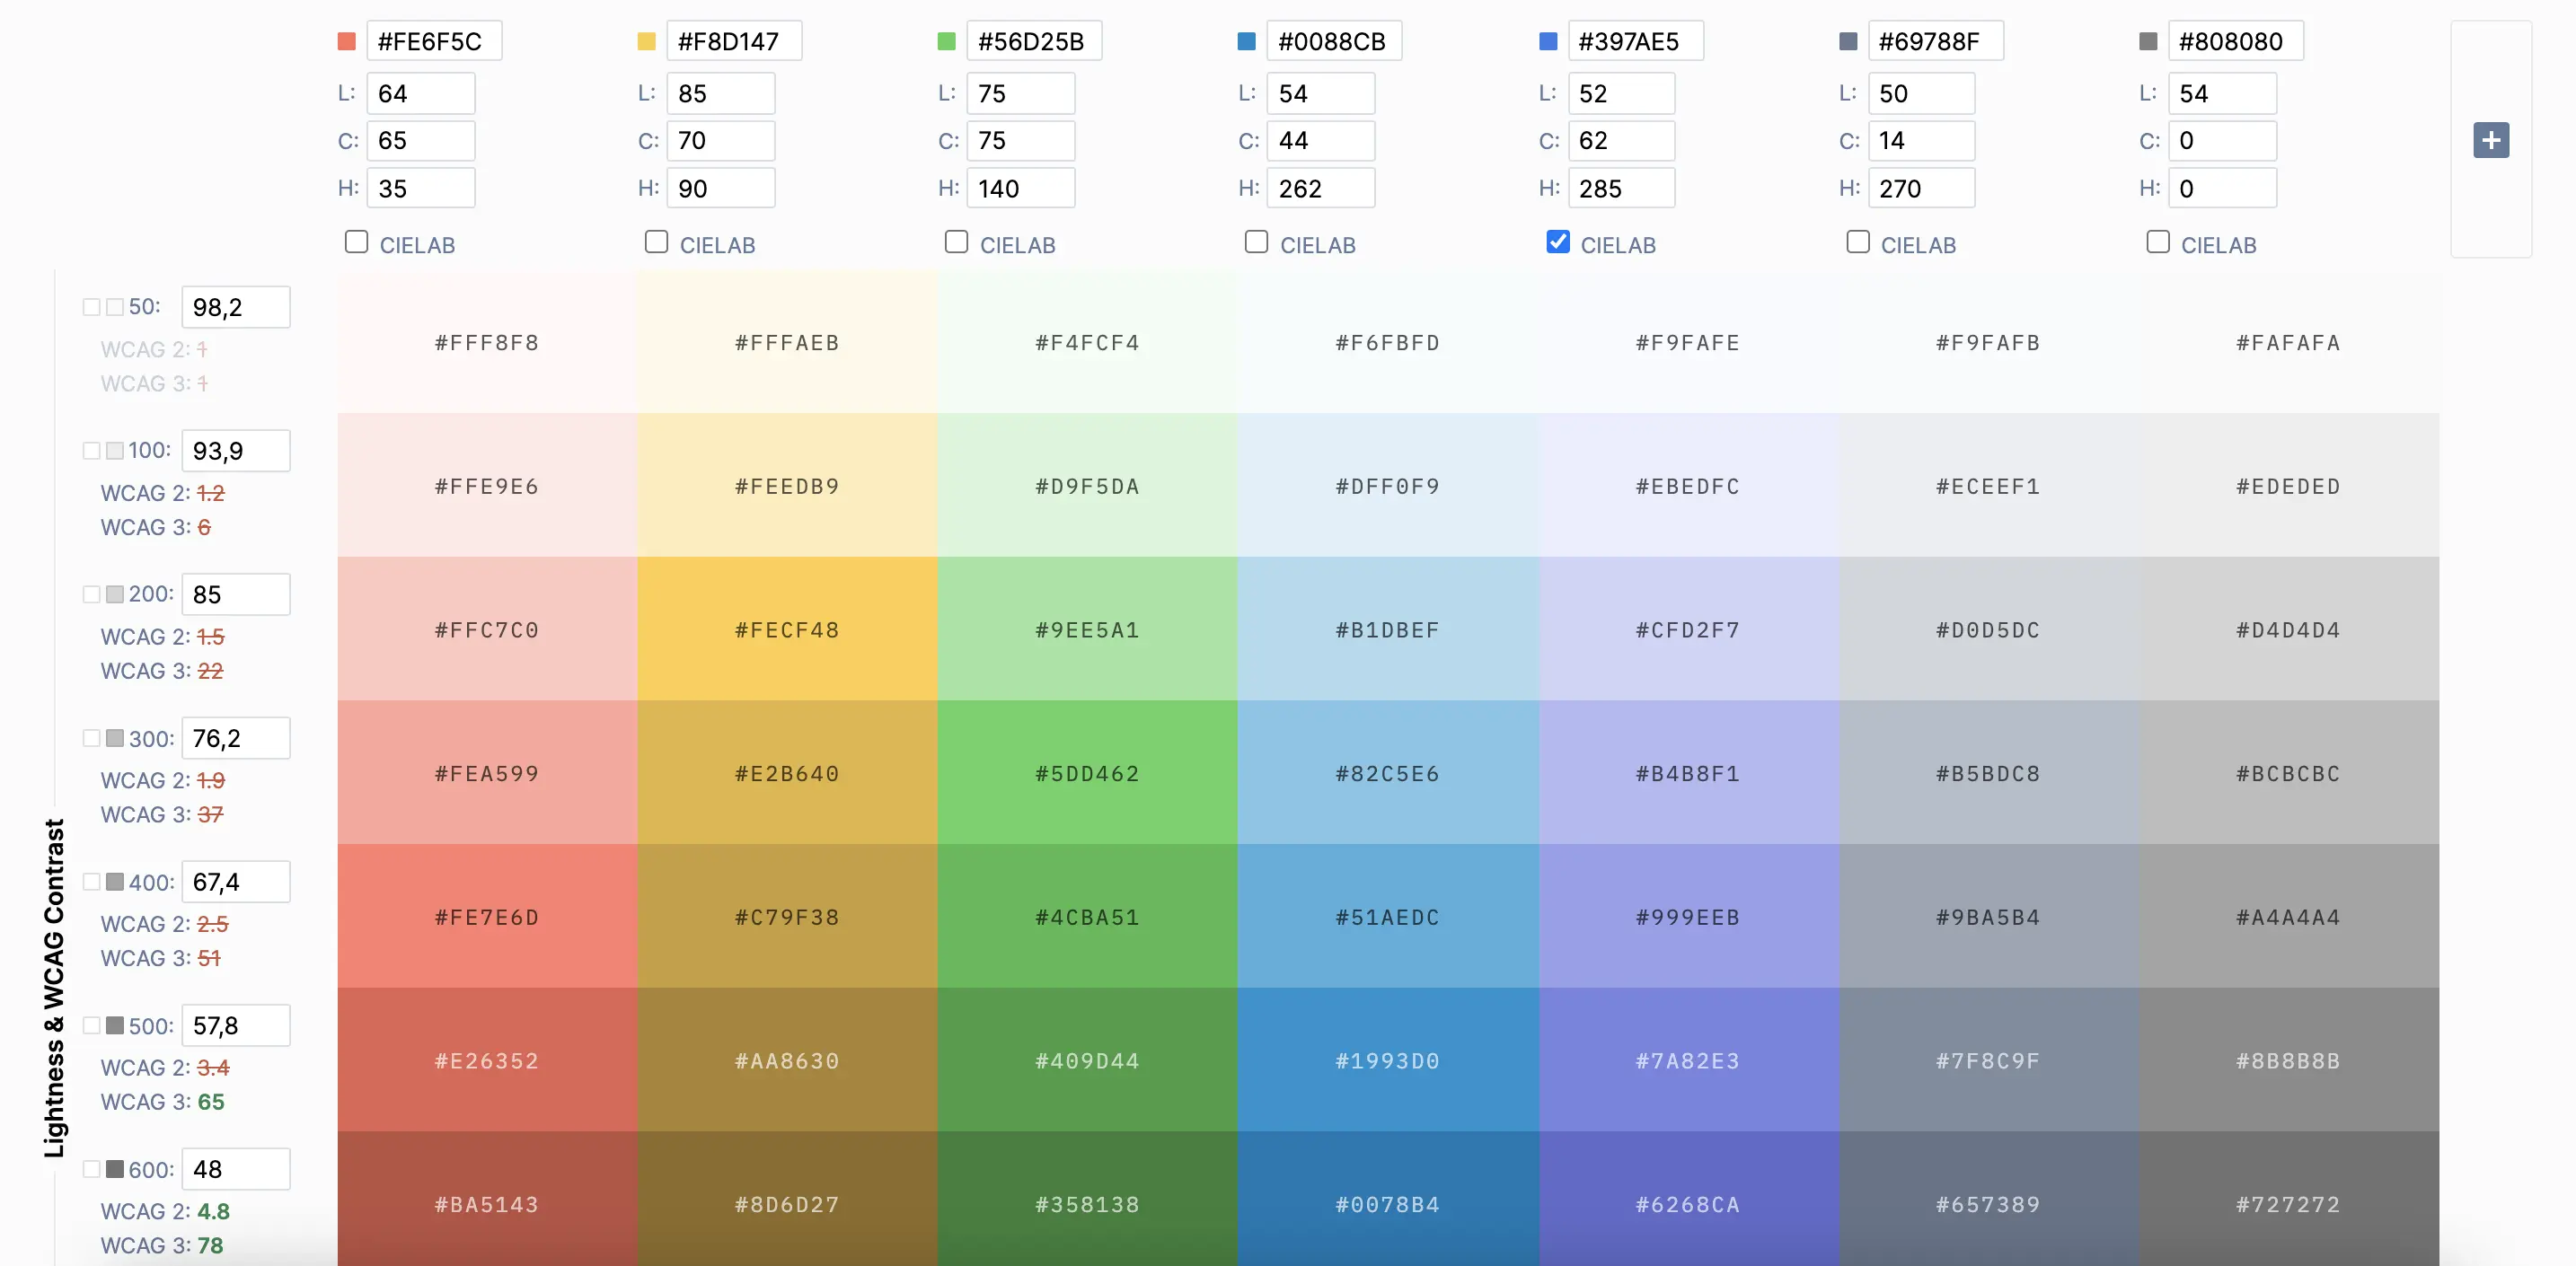Select the white square beside level 100
This screenshot has height=1266, width=2576.
pyautogui.click(x=91, y=451)
